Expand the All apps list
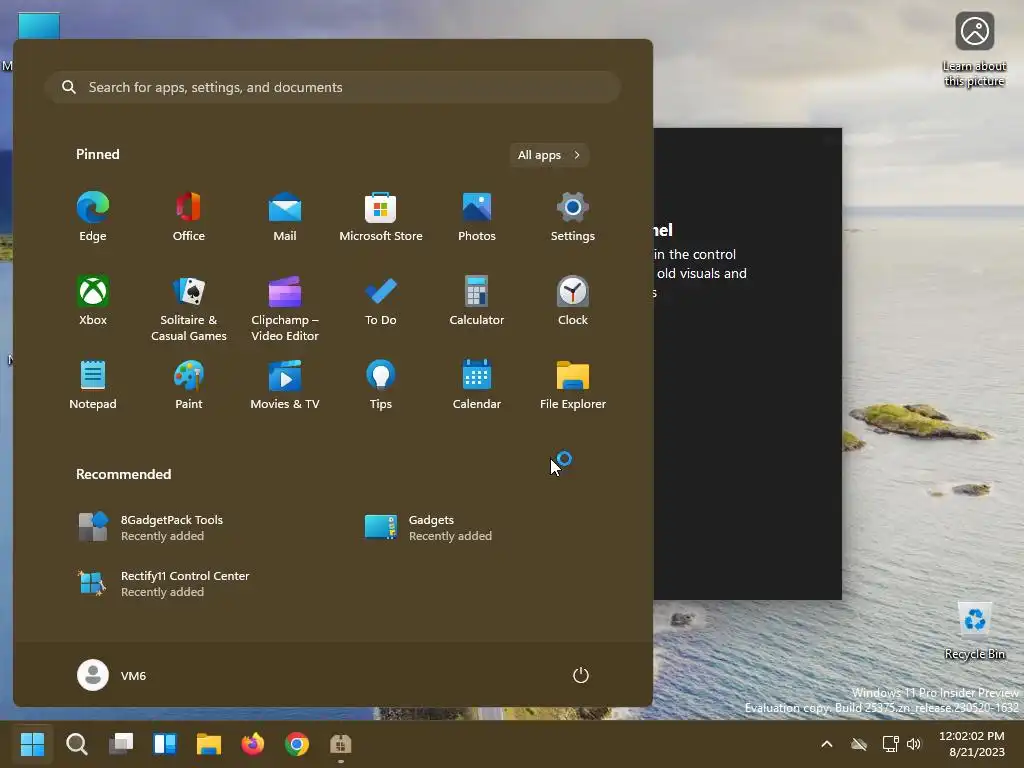 point(549,155)
